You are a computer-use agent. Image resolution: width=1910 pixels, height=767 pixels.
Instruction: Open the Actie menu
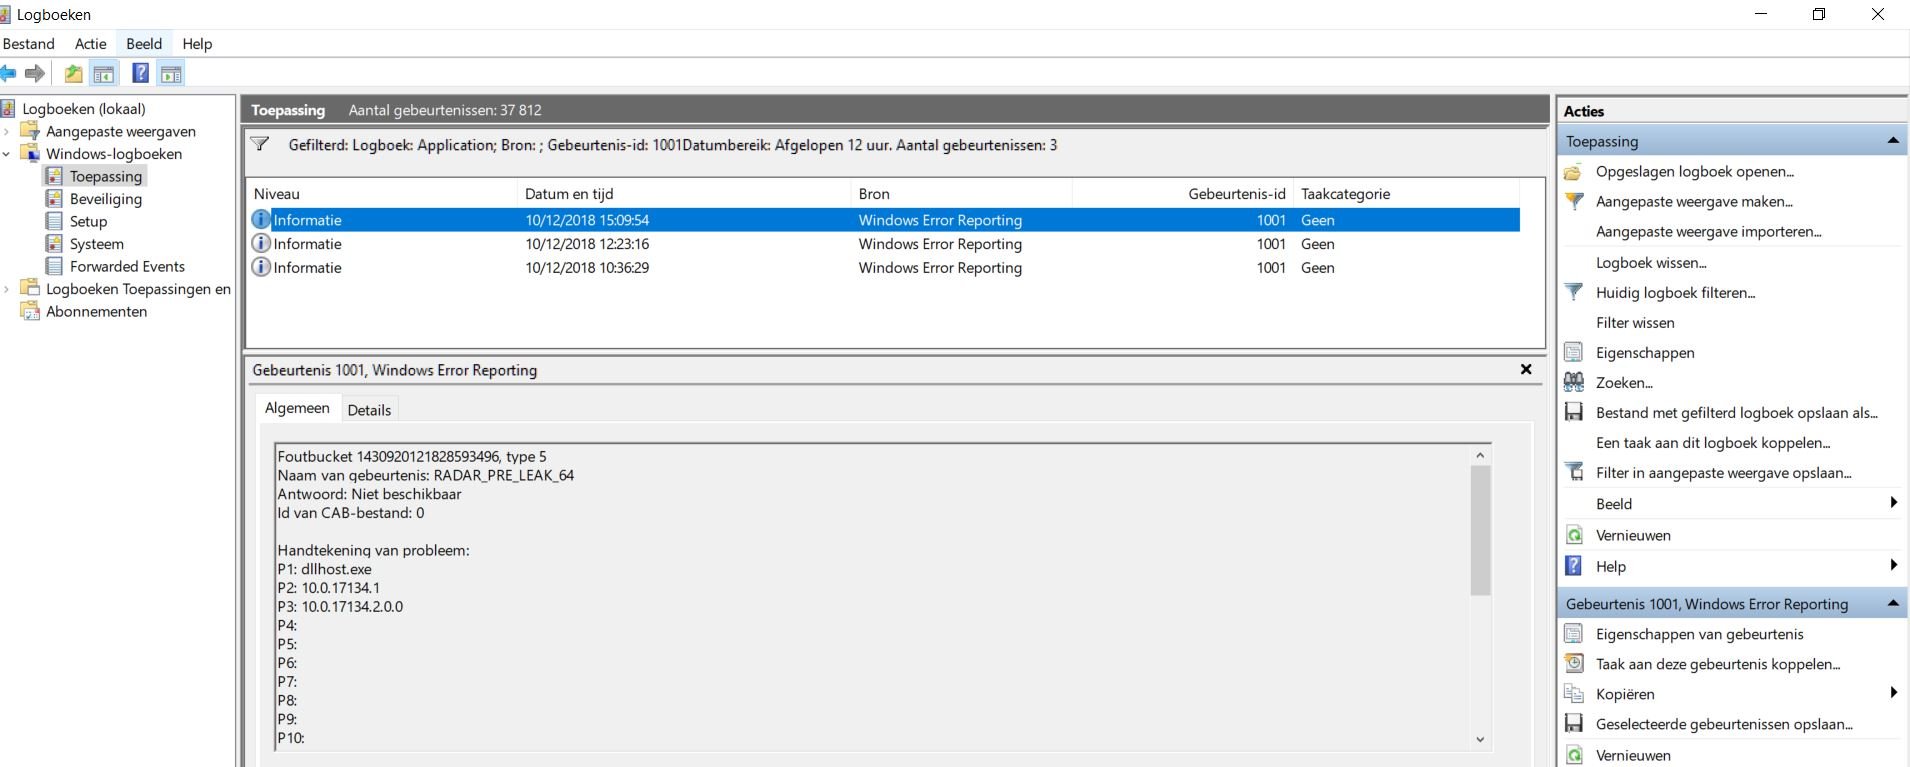(x=91, y=44)
